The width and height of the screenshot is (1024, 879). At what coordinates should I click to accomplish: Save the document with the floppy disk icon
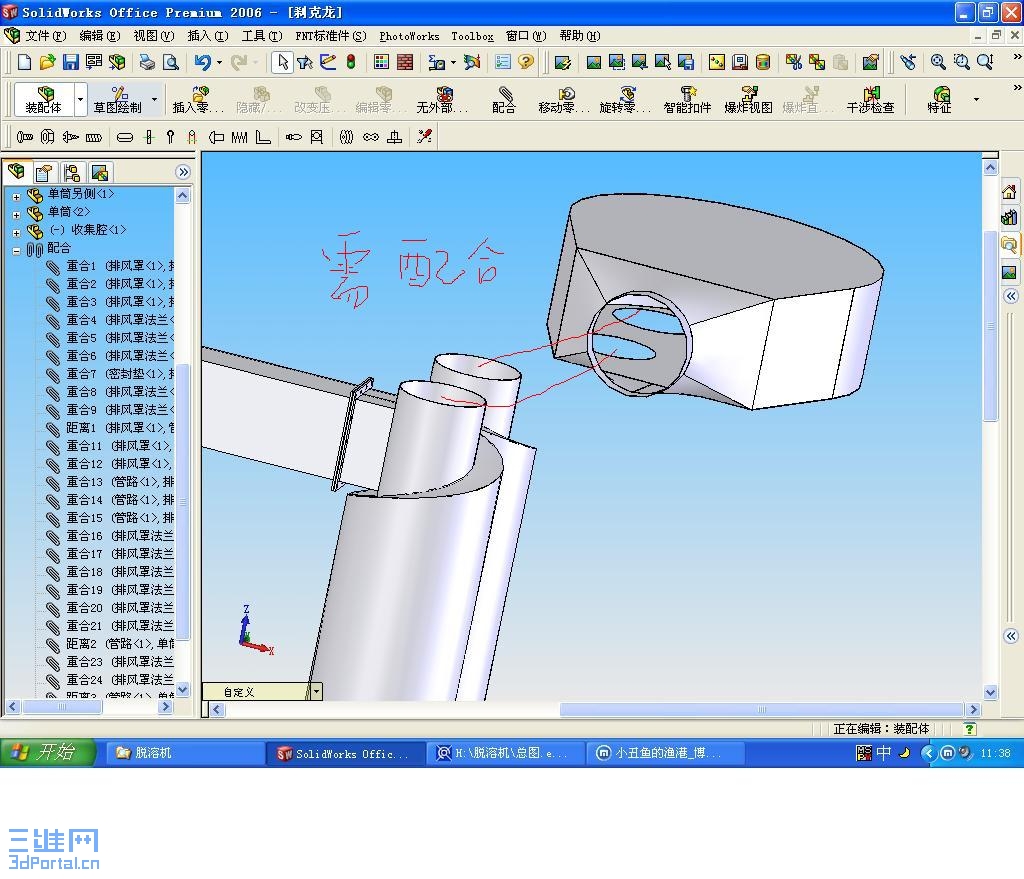(x=70, y=62)
